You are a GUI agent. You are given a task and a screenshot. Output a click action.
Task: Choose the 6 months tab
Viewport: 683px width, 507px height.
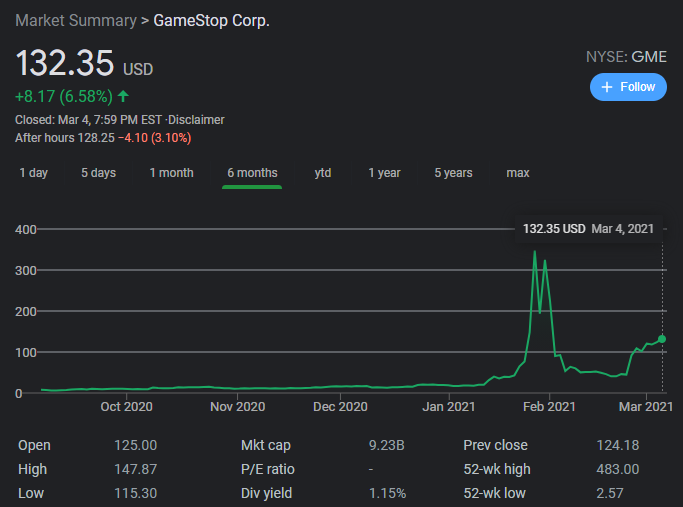(252, 173)
